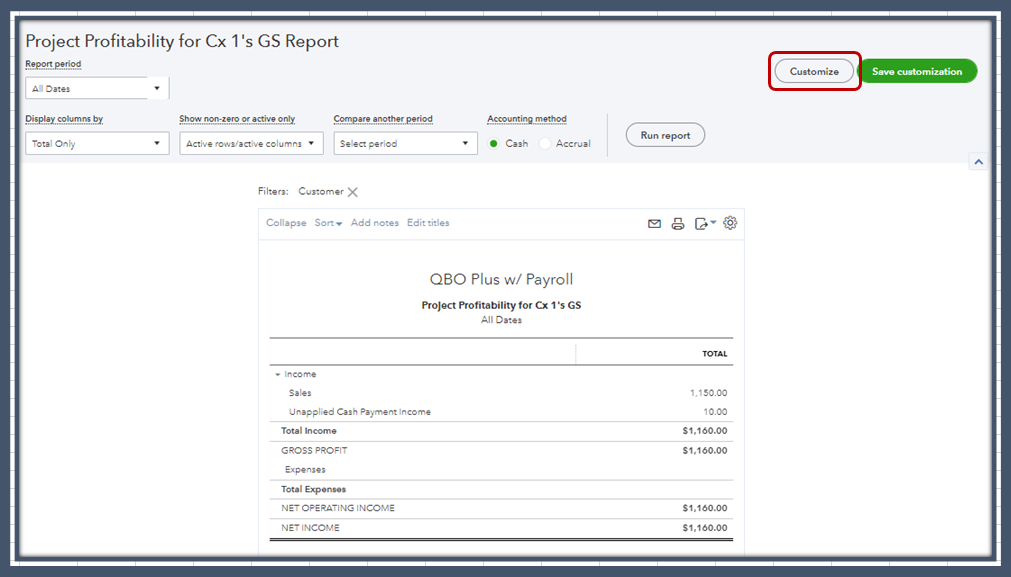Screen dimensions: 1011x577
Task: Collapse the Income section triangle
Action: (278, 373)
